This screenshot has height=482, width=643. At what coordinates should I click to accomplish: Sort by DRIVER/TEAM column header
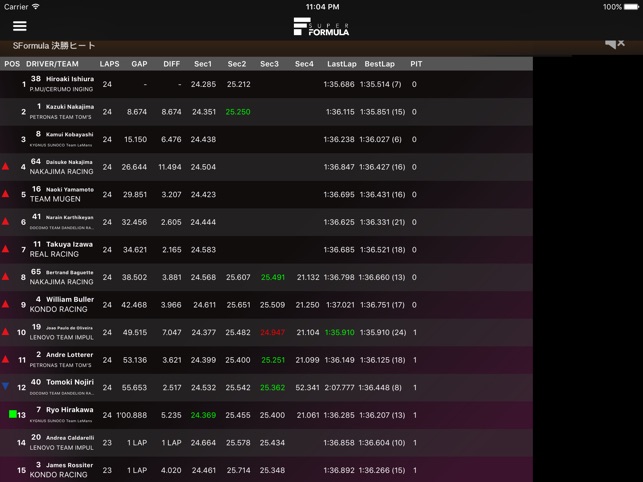(x=52, y=64)
